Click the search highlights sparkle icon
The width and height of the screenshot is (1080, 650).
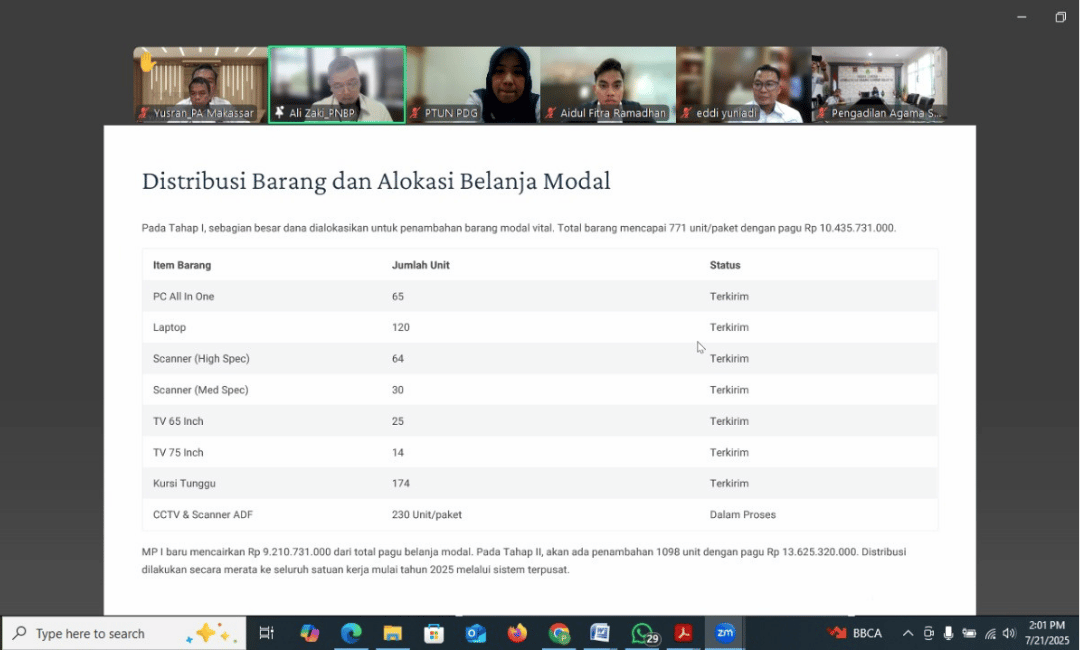(x=211, y=633)
